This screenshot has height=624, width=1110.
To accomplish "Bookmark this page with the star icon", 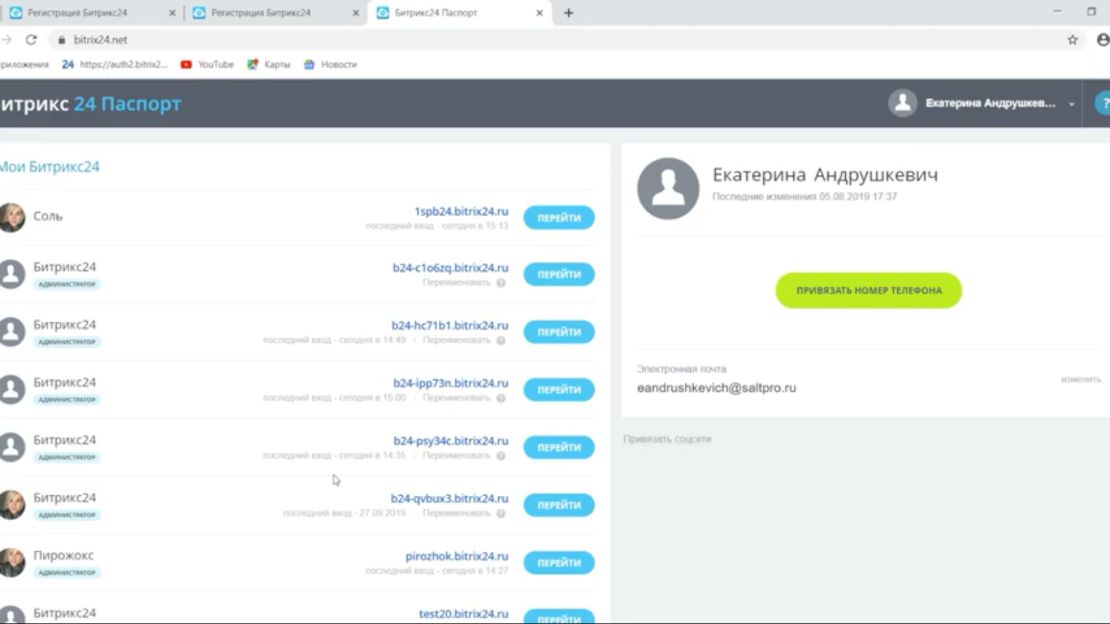I will 1072,40.
